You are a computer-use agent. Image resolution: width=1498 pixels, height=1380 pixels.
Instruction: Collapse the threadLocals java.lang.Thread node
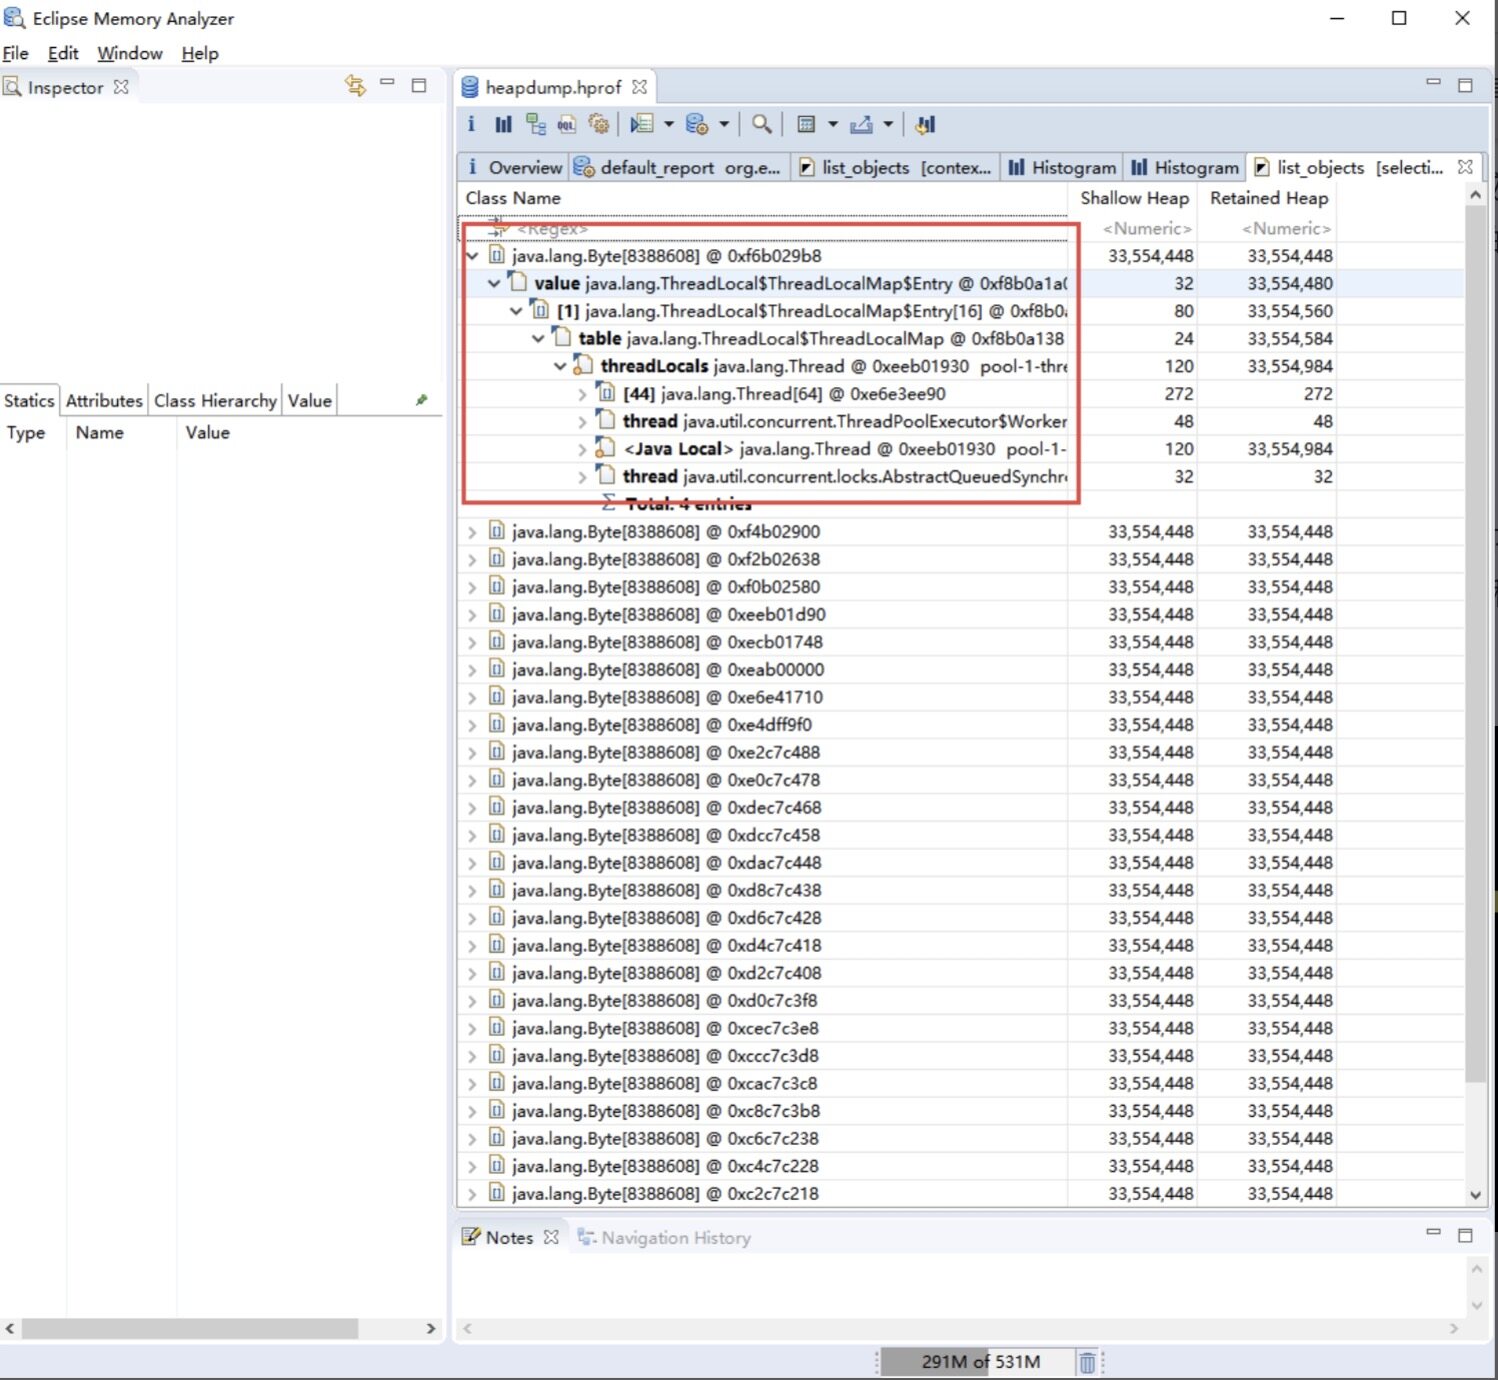560,367
